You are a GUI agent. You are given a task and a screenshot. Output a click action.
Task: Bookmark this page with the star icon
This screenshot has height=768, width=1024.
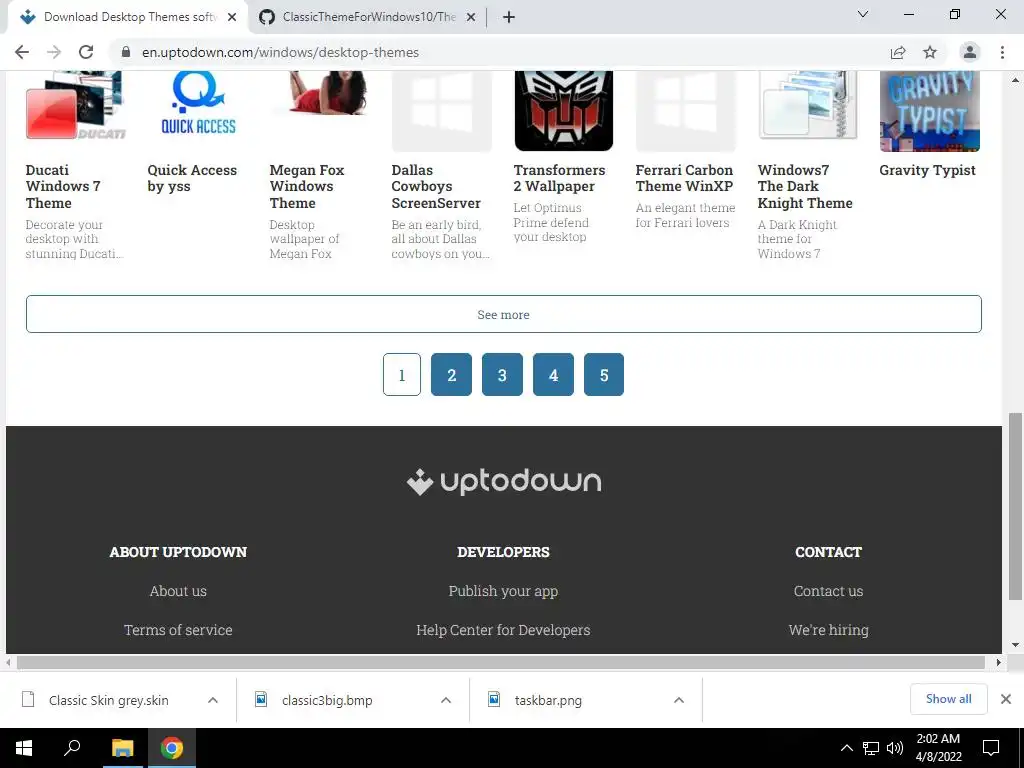tap(930, 52)
